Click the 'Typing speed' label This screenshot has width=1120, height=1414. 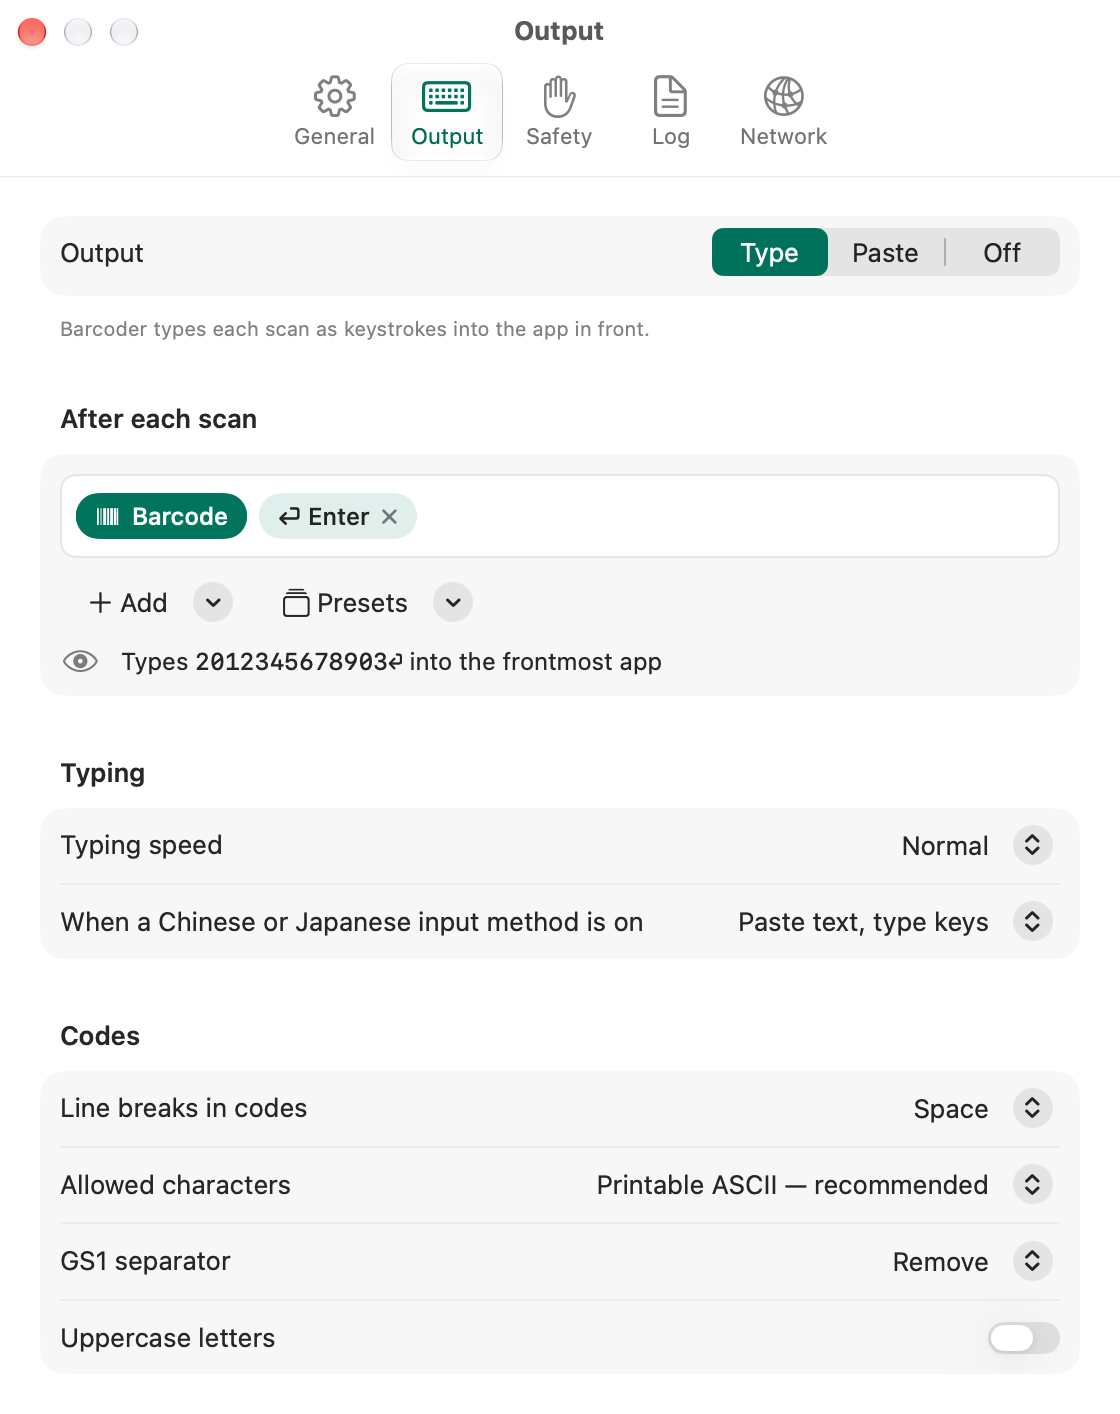(x=141, y=845)
